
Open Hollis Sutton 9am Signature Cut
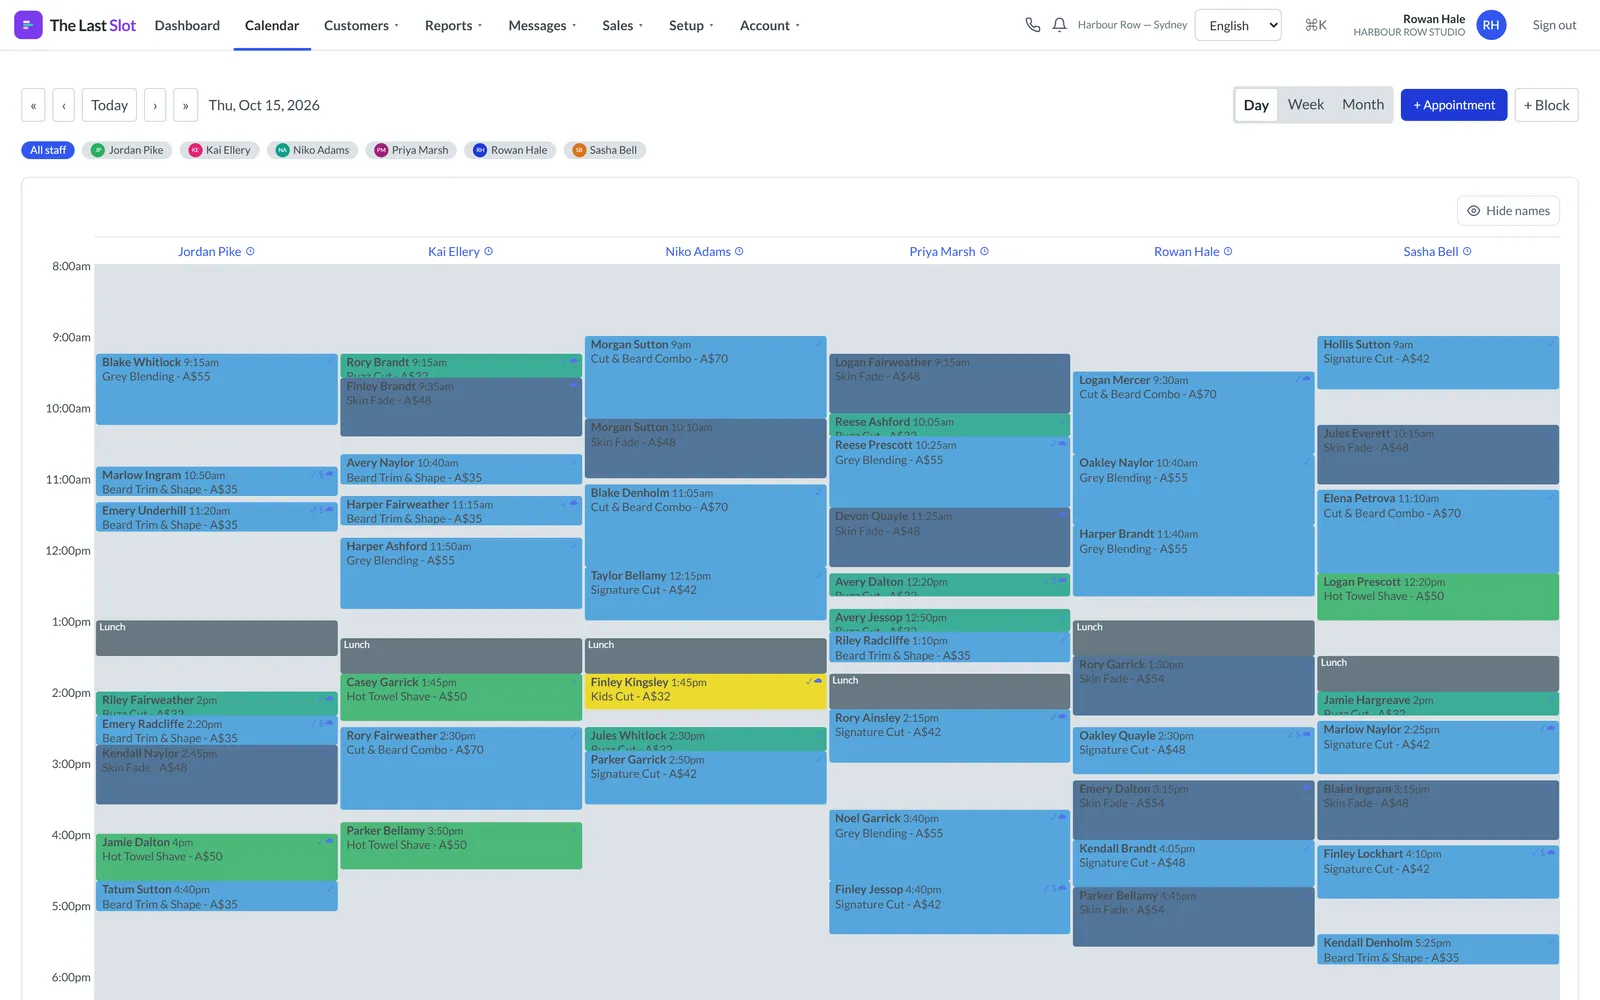point(1438,362)
